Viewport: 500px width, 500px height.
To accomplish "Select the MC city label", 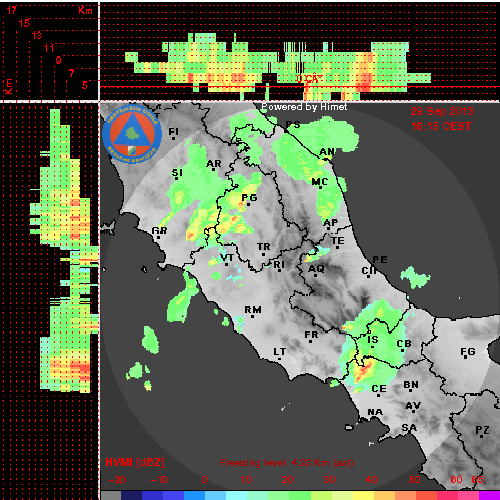I will pyautogui.click(x=320, y=182).
